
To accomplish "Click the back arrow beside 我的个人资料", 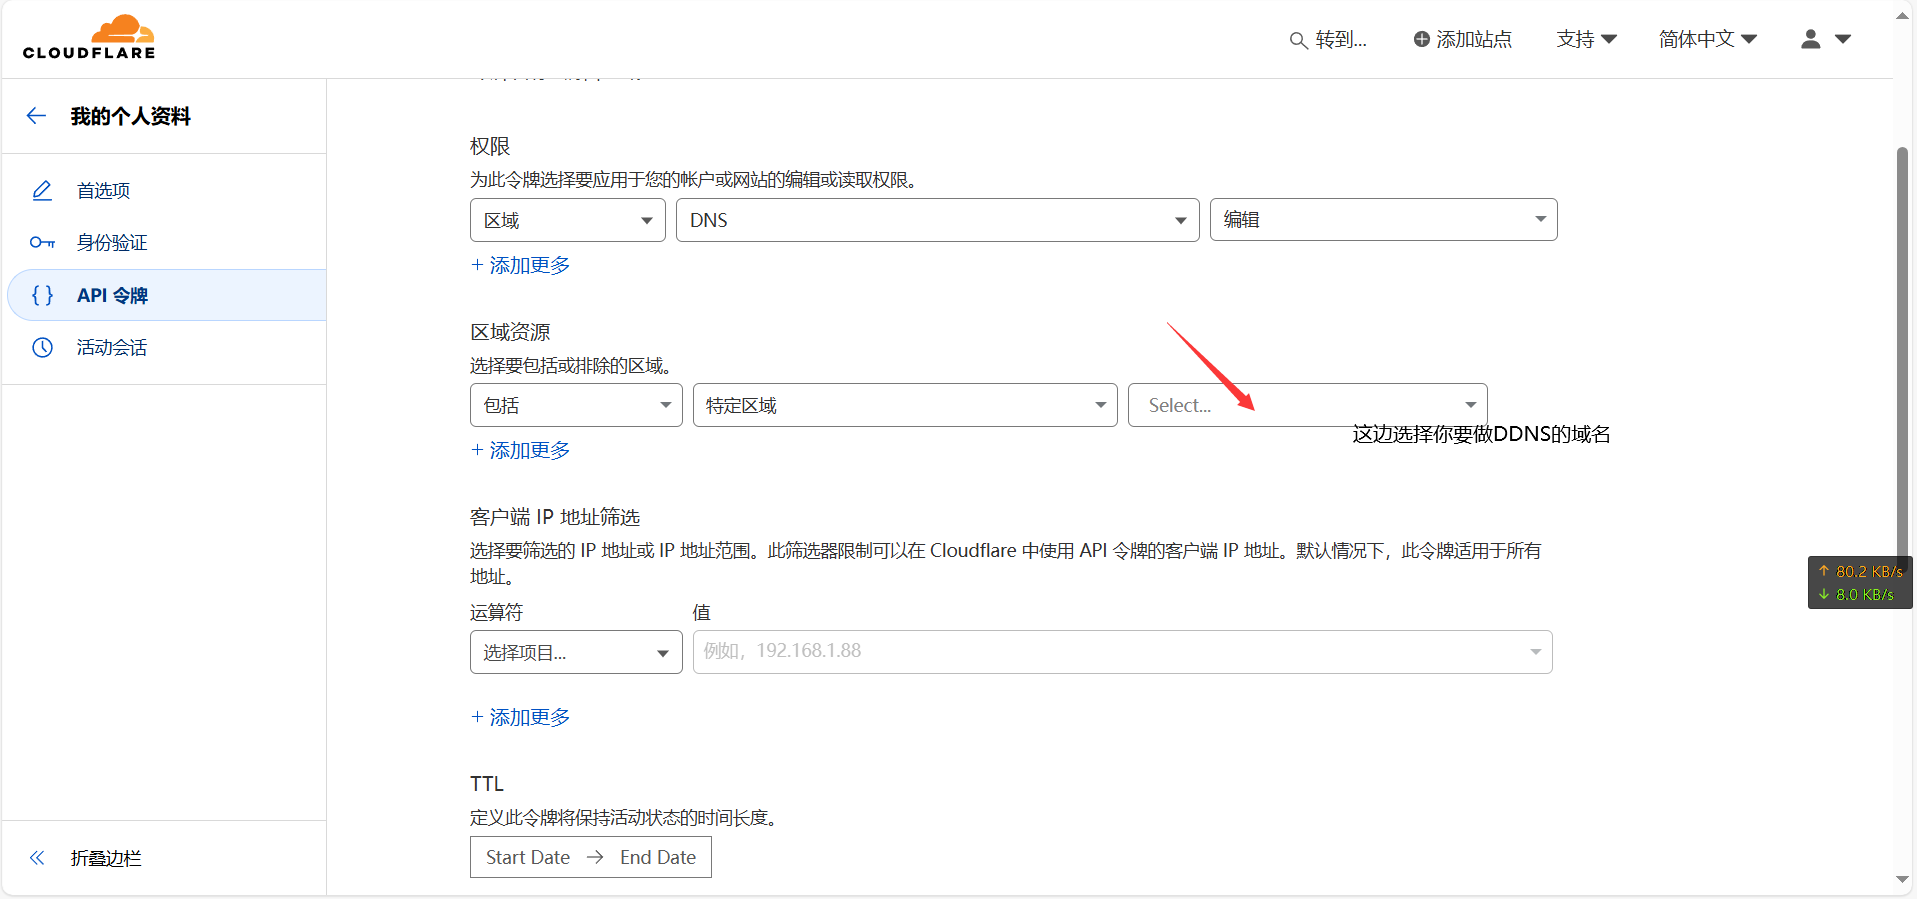I will pos(37,116).
